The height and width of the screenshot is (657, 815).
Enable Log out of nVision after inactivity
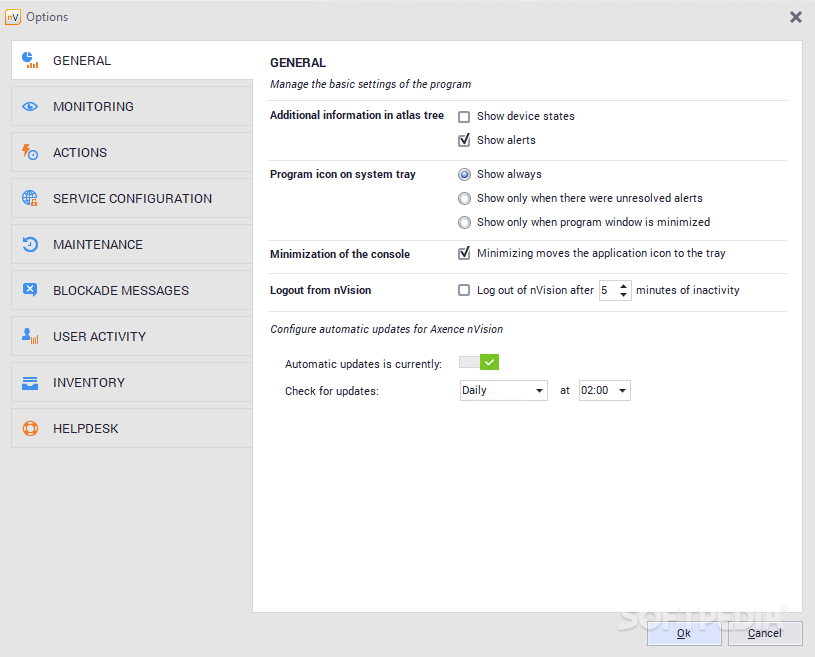(x=464, y=290)
